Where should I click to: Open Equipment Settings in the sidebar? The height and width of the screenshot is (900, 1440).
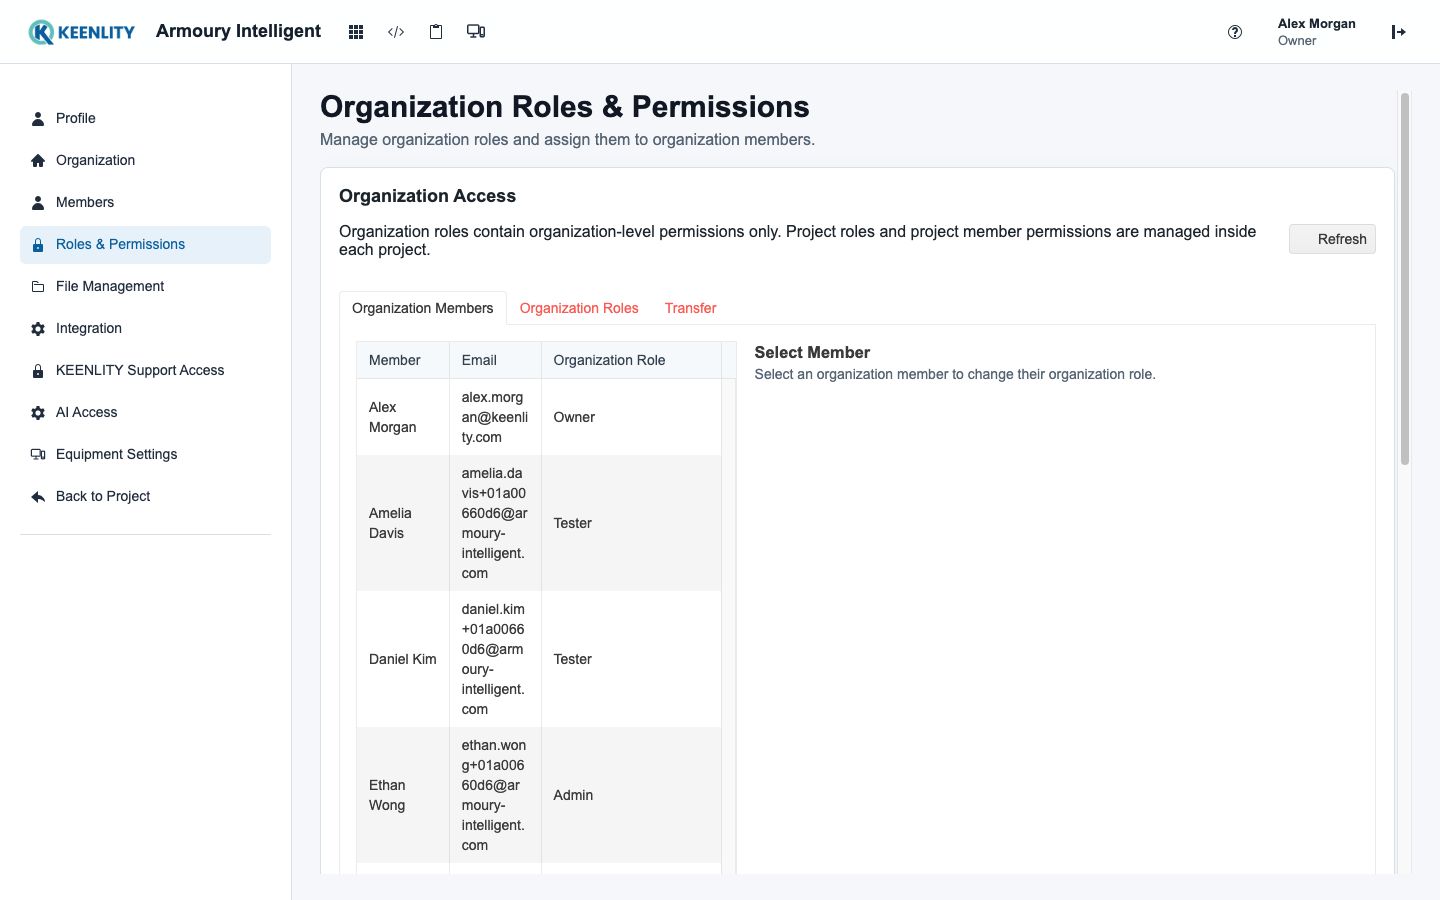pos(145,455)
